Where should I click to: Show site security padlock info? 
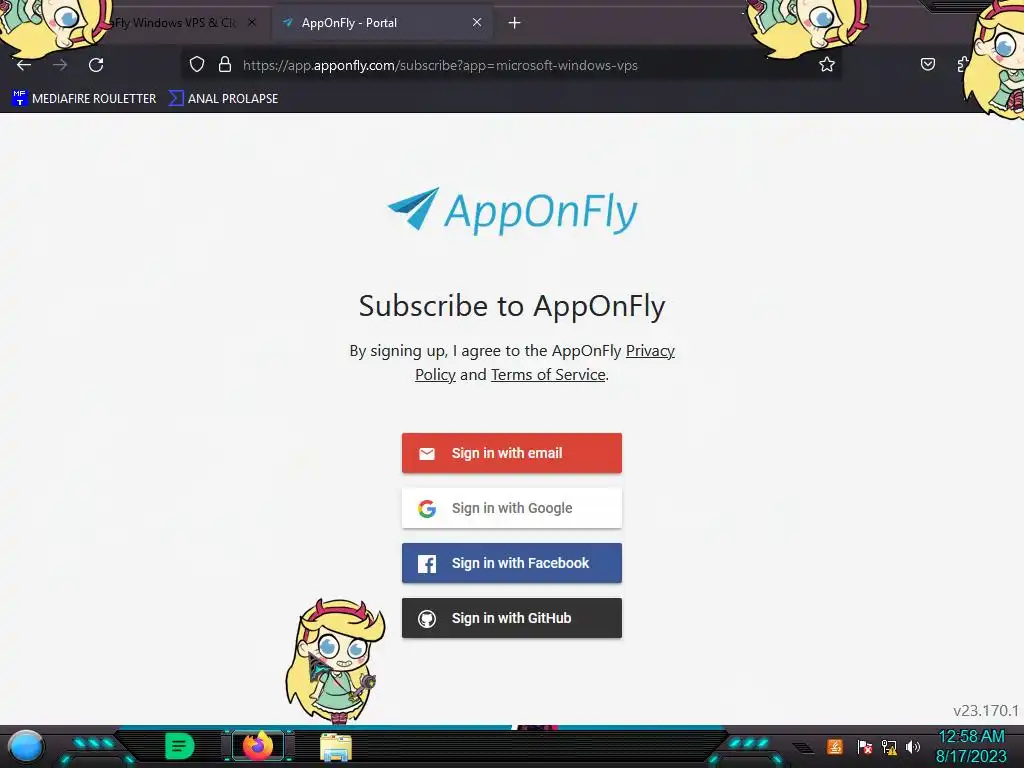click(x=225, y=65)
